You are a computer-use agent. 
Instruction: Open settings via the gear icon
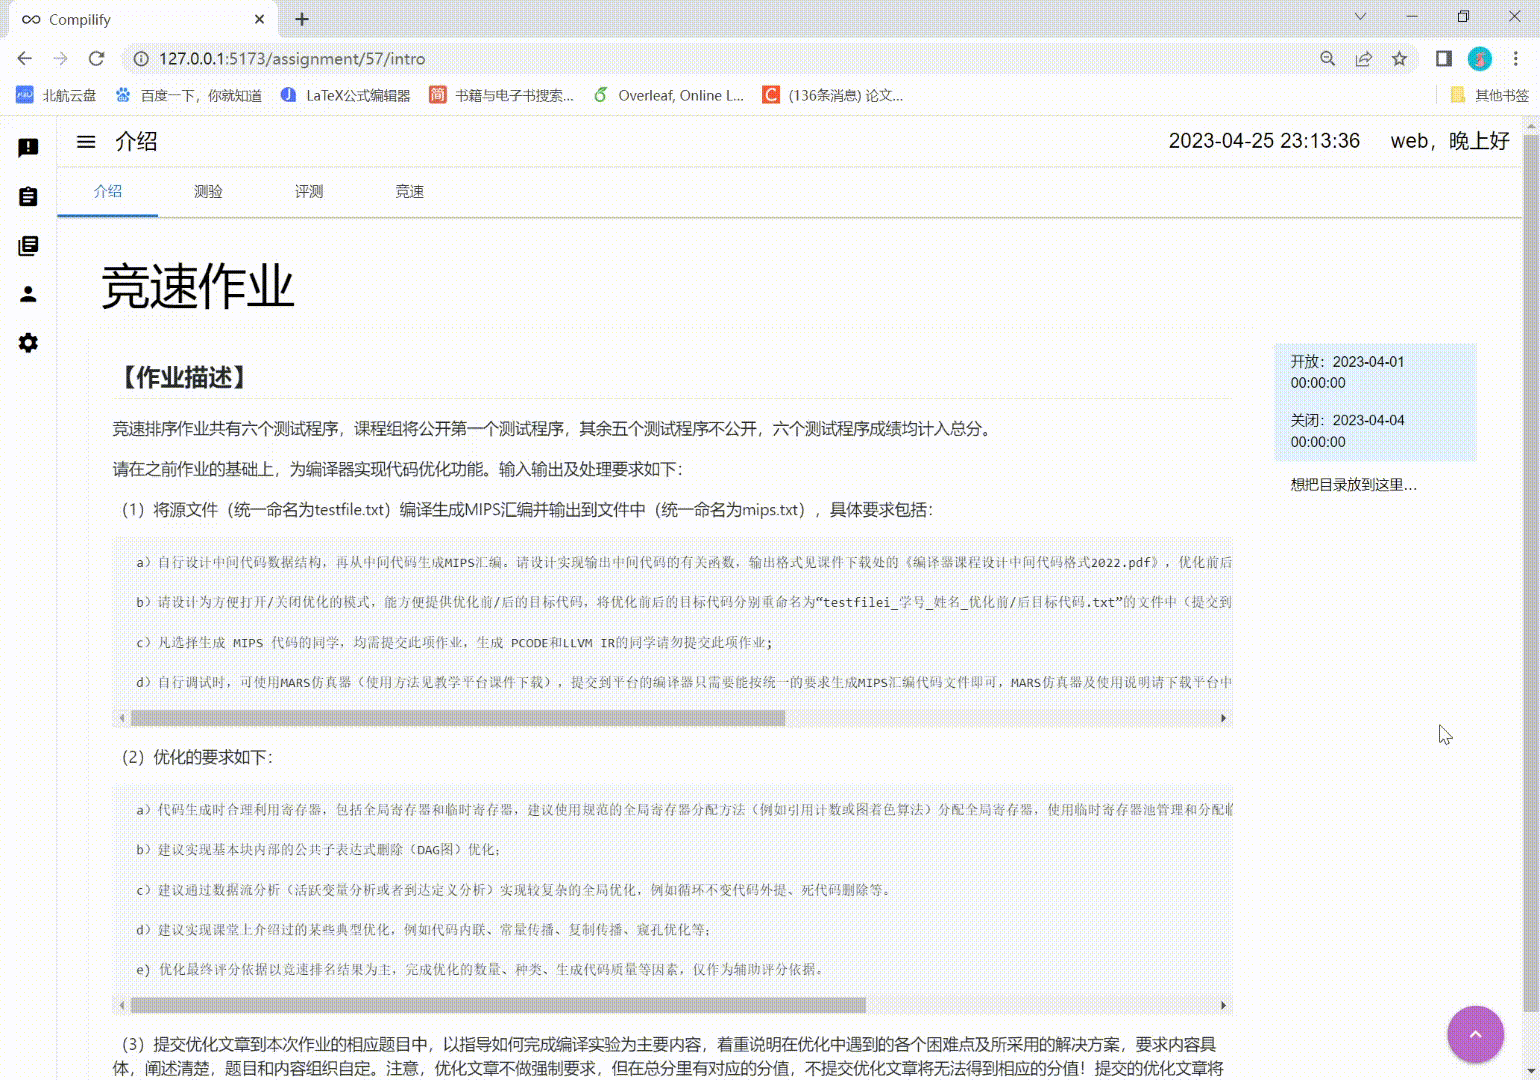coord(27,343)
